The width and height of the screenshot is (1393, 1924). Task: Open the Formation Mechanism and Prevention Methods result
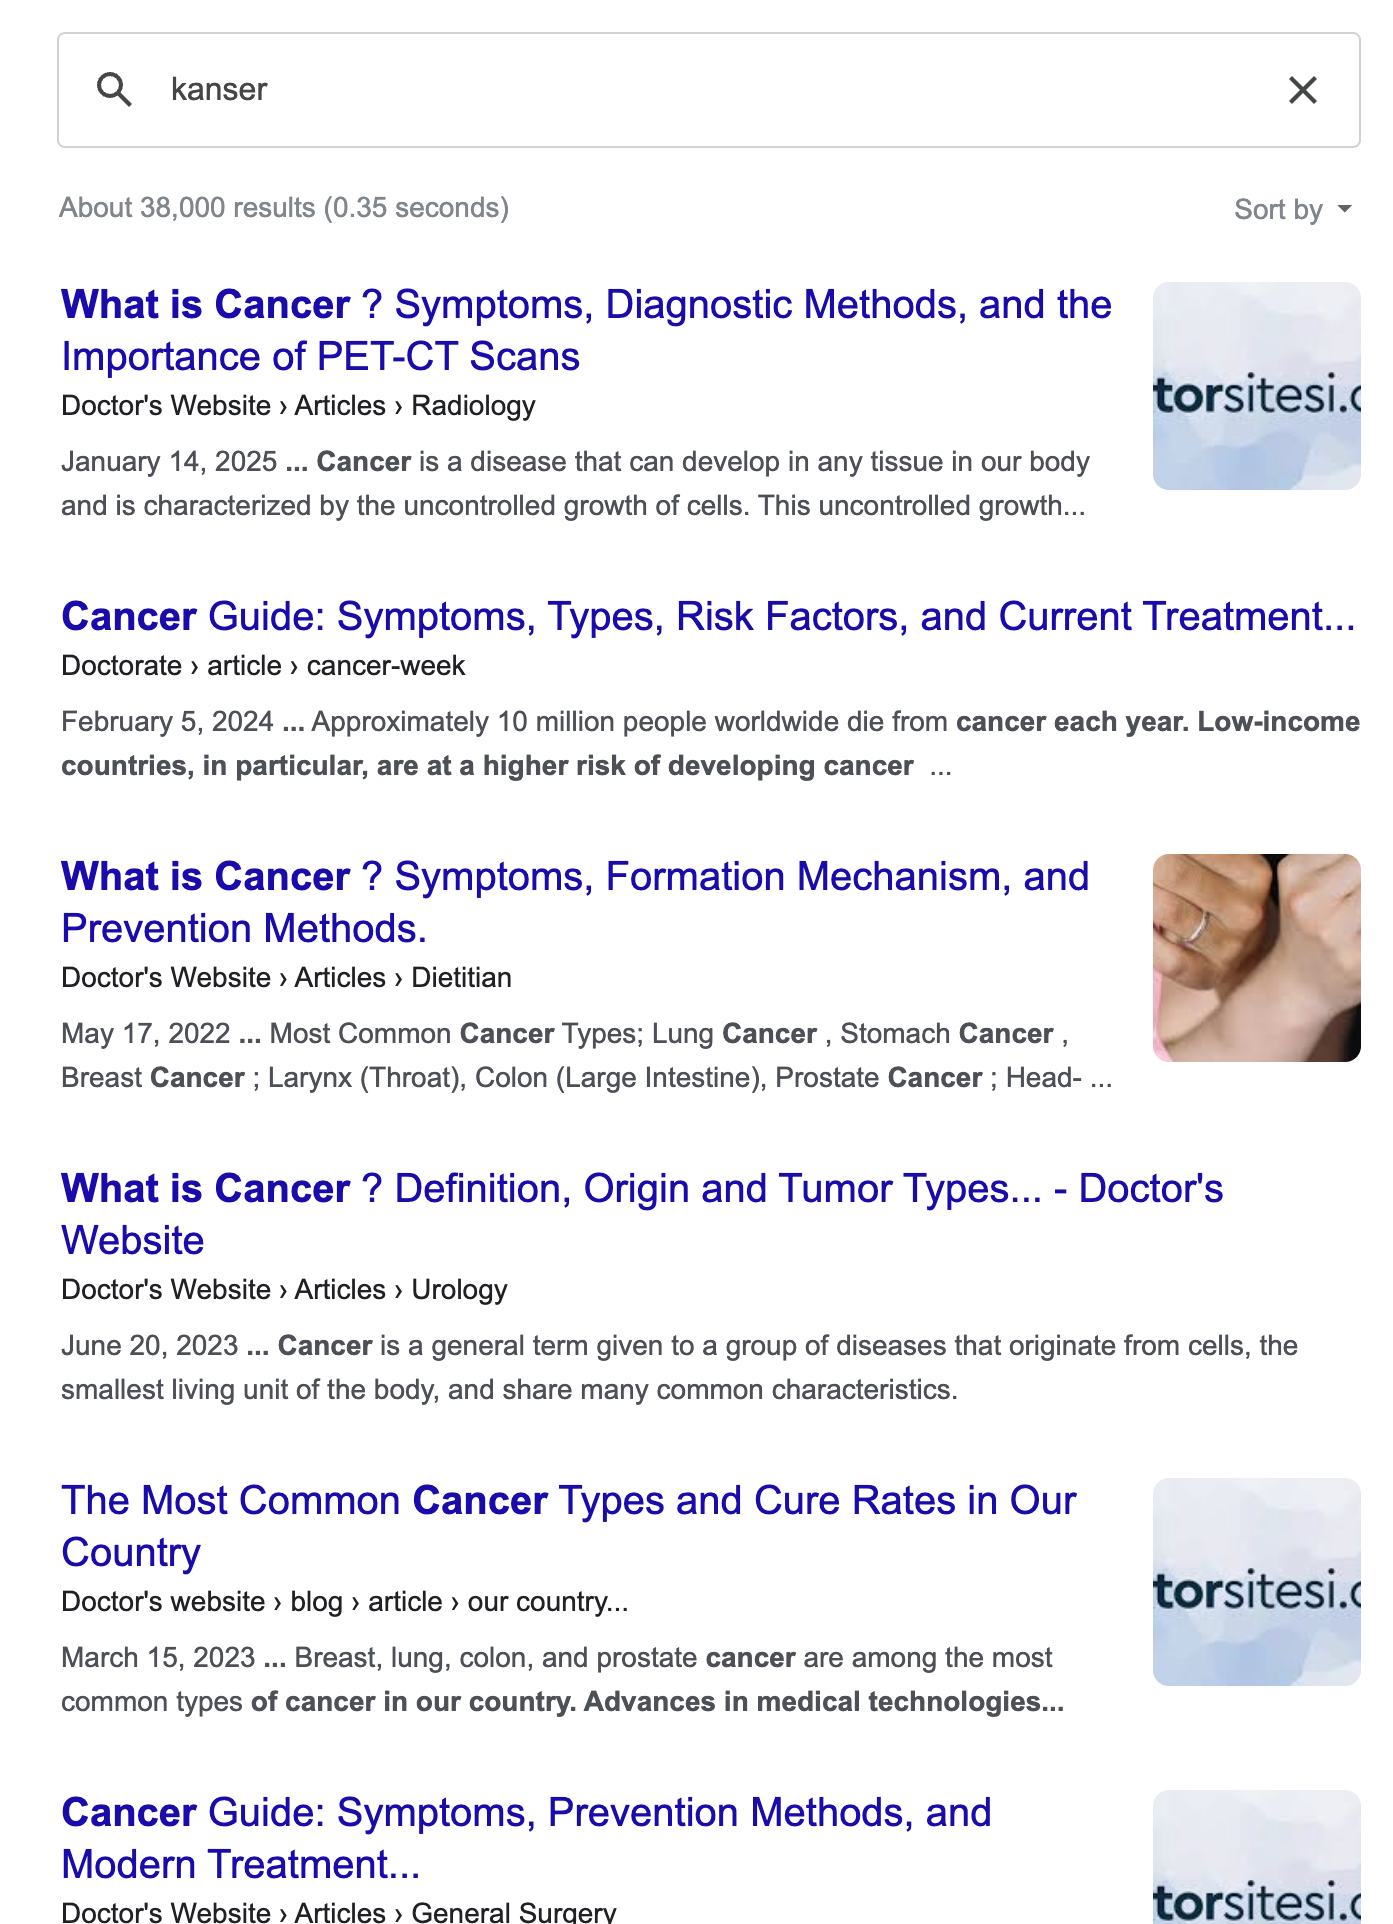[575, 902]
